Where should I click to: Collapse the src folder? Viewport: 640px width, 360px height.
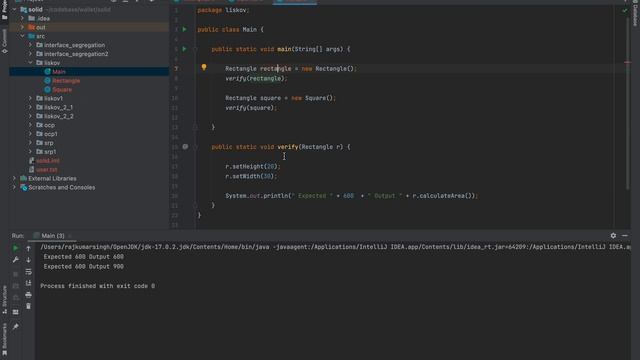tap(22, 36)
